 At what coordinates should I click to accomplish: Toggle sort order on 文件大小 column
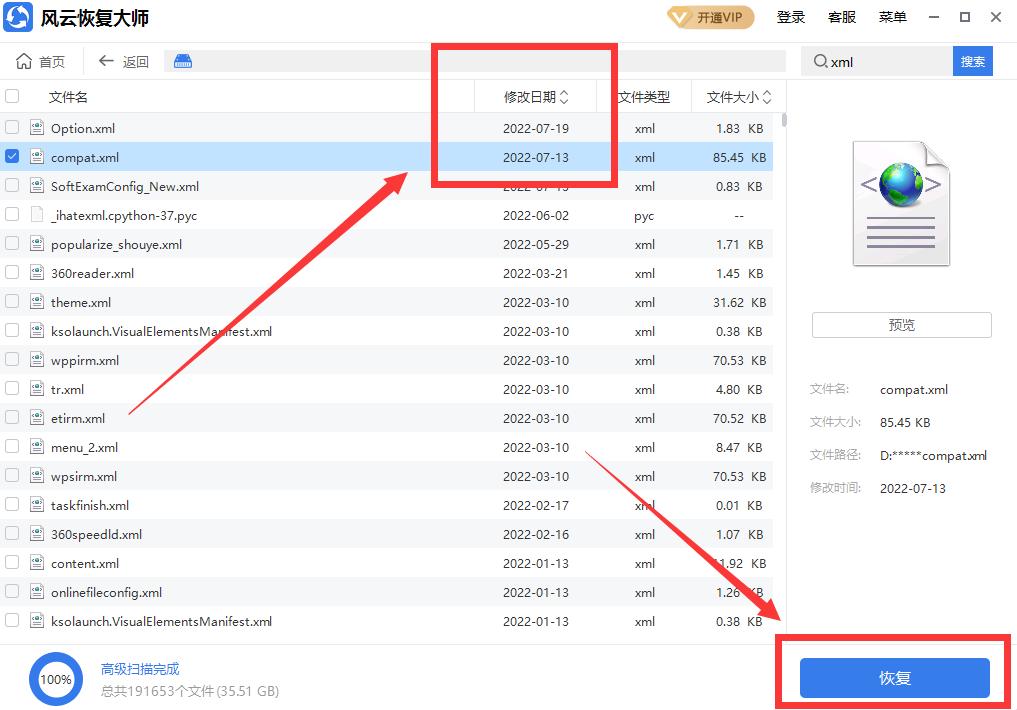click(736, 96)
